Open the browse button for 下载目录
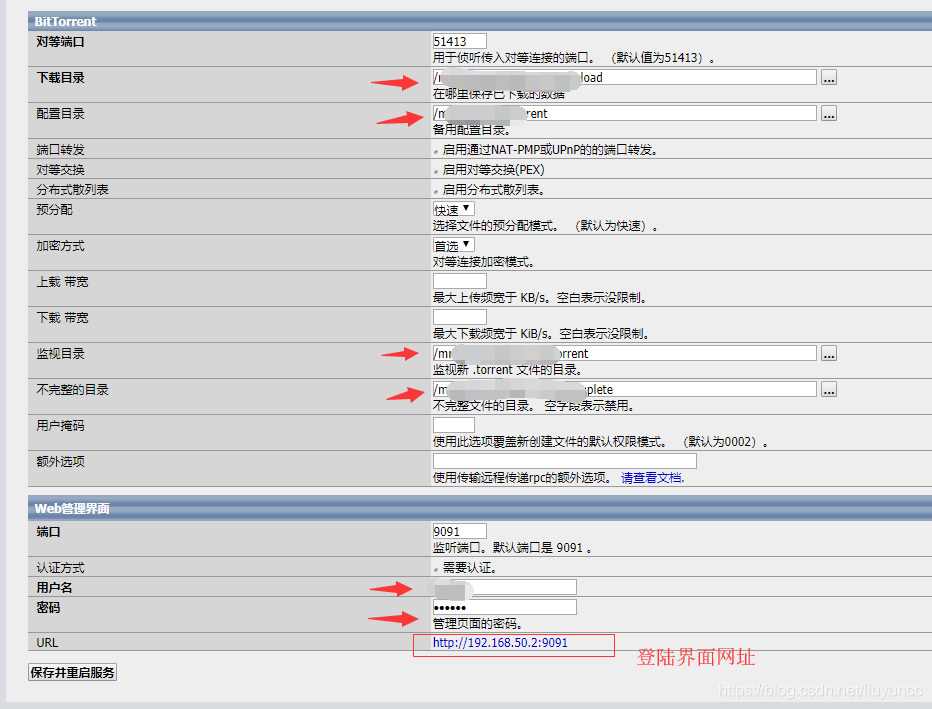Viewport: 932px width, 709px height. (829, 77)
